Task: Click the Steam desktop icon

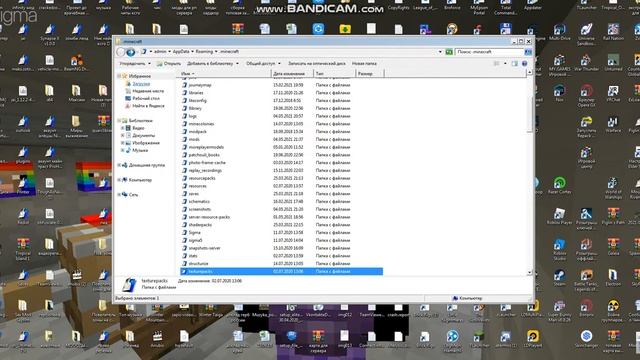Action: coord(560,278)
